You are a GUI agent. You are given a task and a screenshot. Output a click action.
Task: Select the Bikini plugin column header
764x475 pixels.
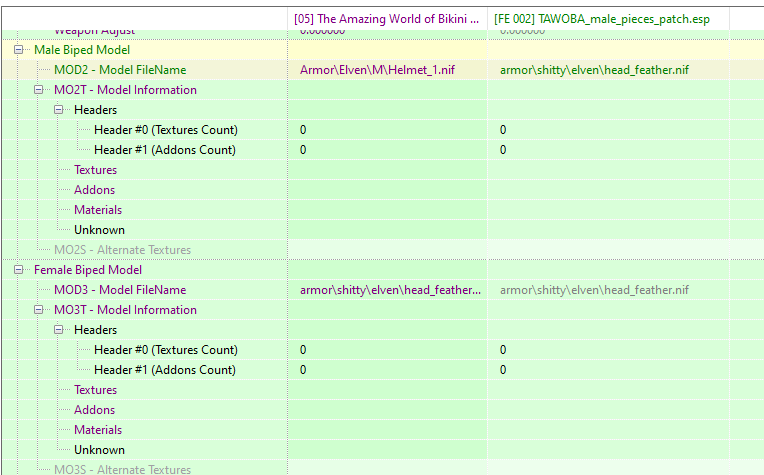coord(387,19)
